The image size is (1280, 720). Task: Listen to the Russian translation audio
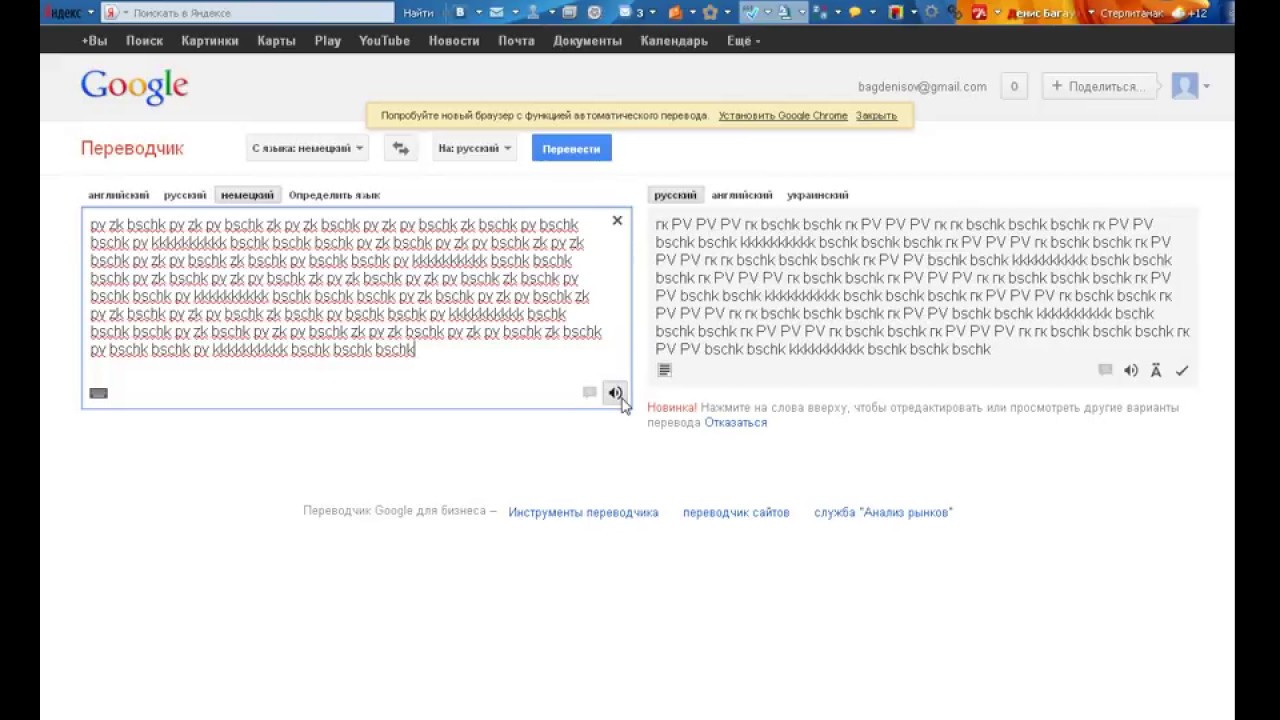pos(1131,371)
